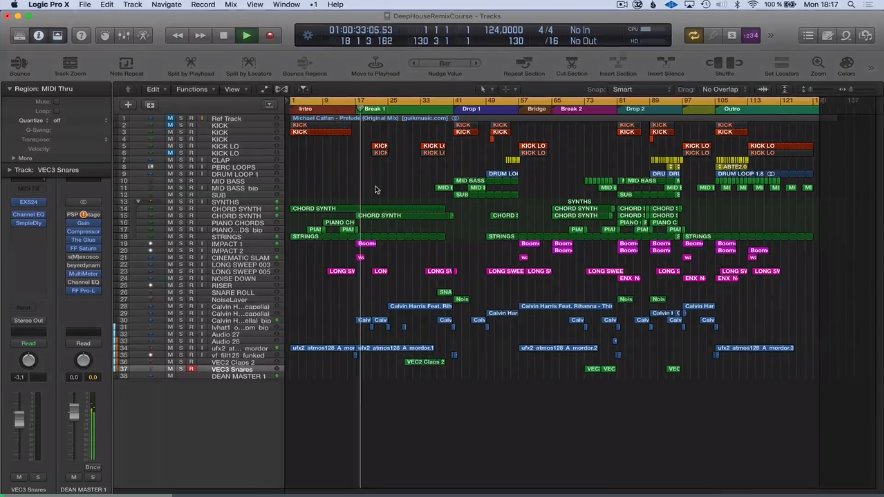Click the MultiMeter plugin slot

pyautogui.click(x=83, y=274)
